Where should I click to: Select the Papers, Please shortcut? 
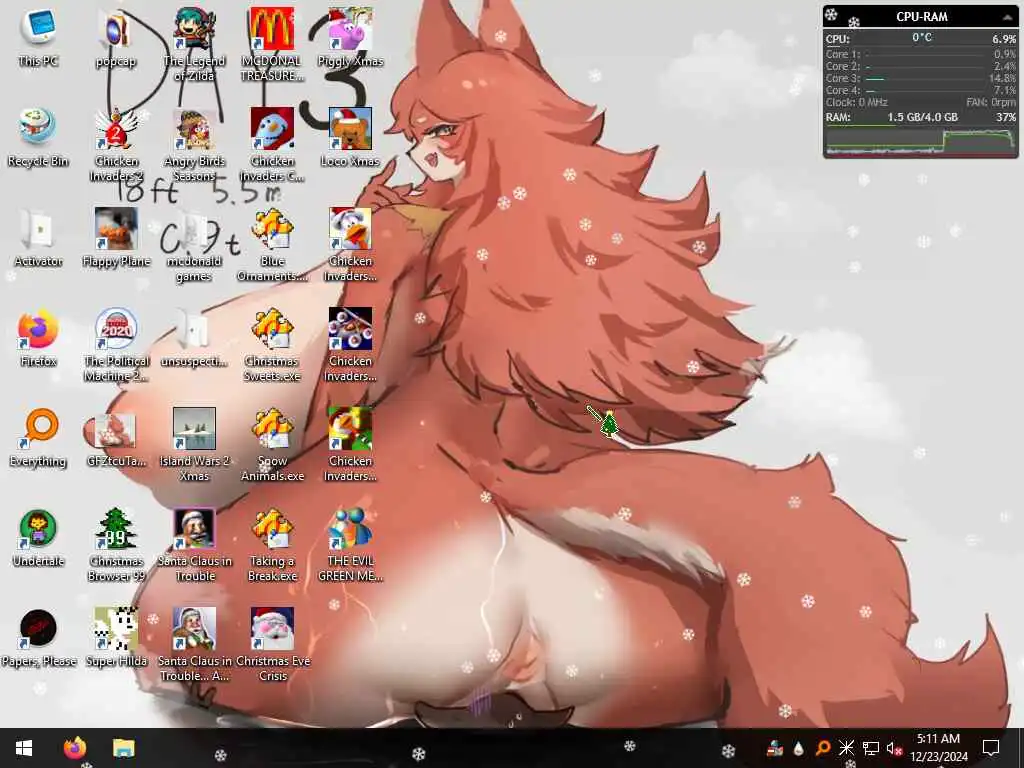pyautogui.click(x=38, y=638)
